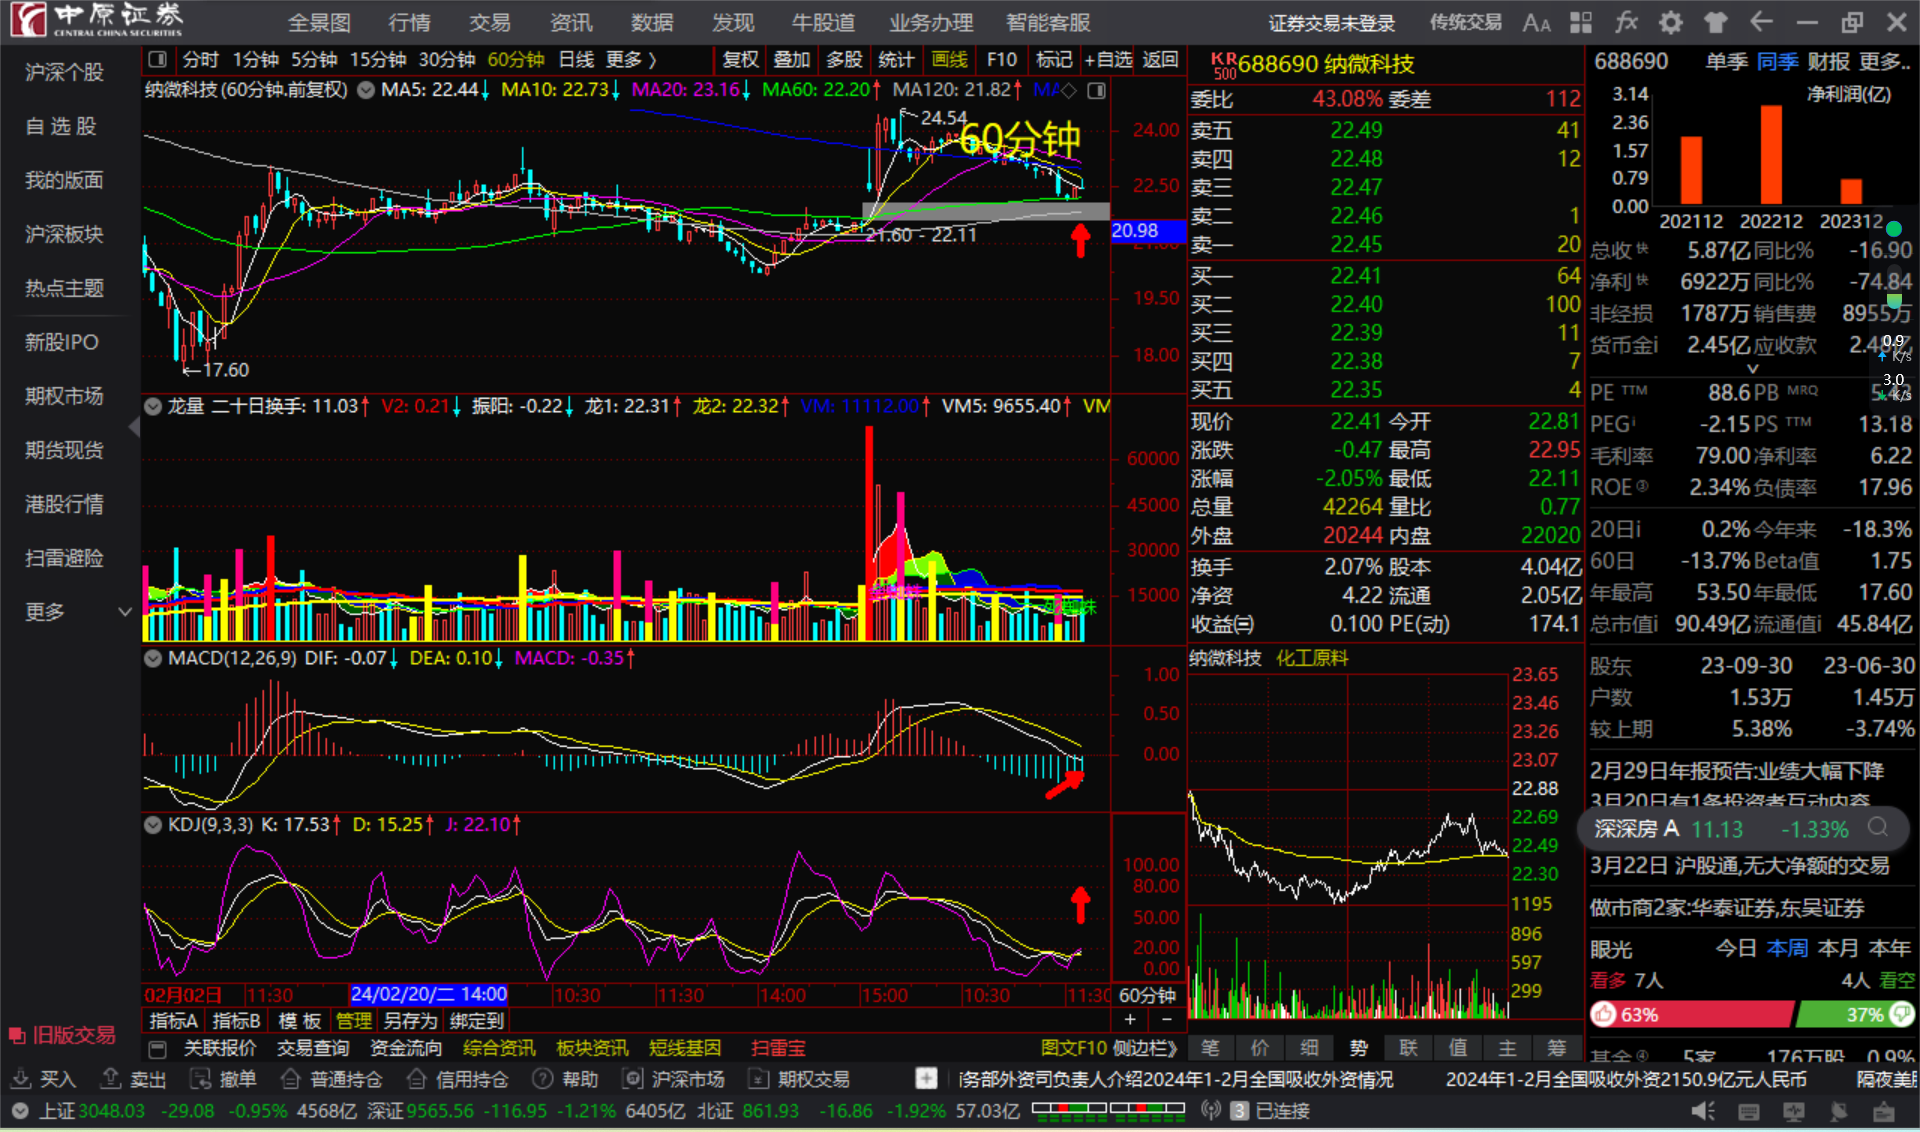Open the 更多 period dropdown in chart toolbar
This screenshot has height=1132, width=1920.
[631, 60]
